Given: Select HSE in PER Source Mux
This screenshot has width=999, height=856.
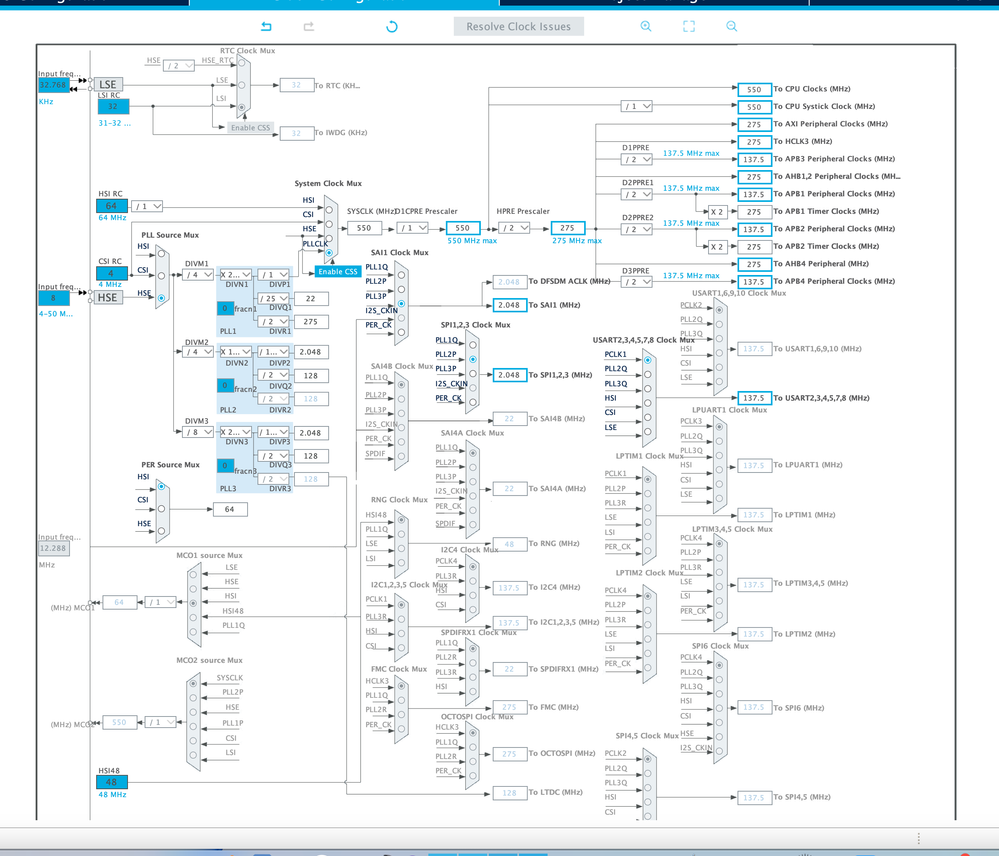Looking at the screenshot, I should [161, 531].
